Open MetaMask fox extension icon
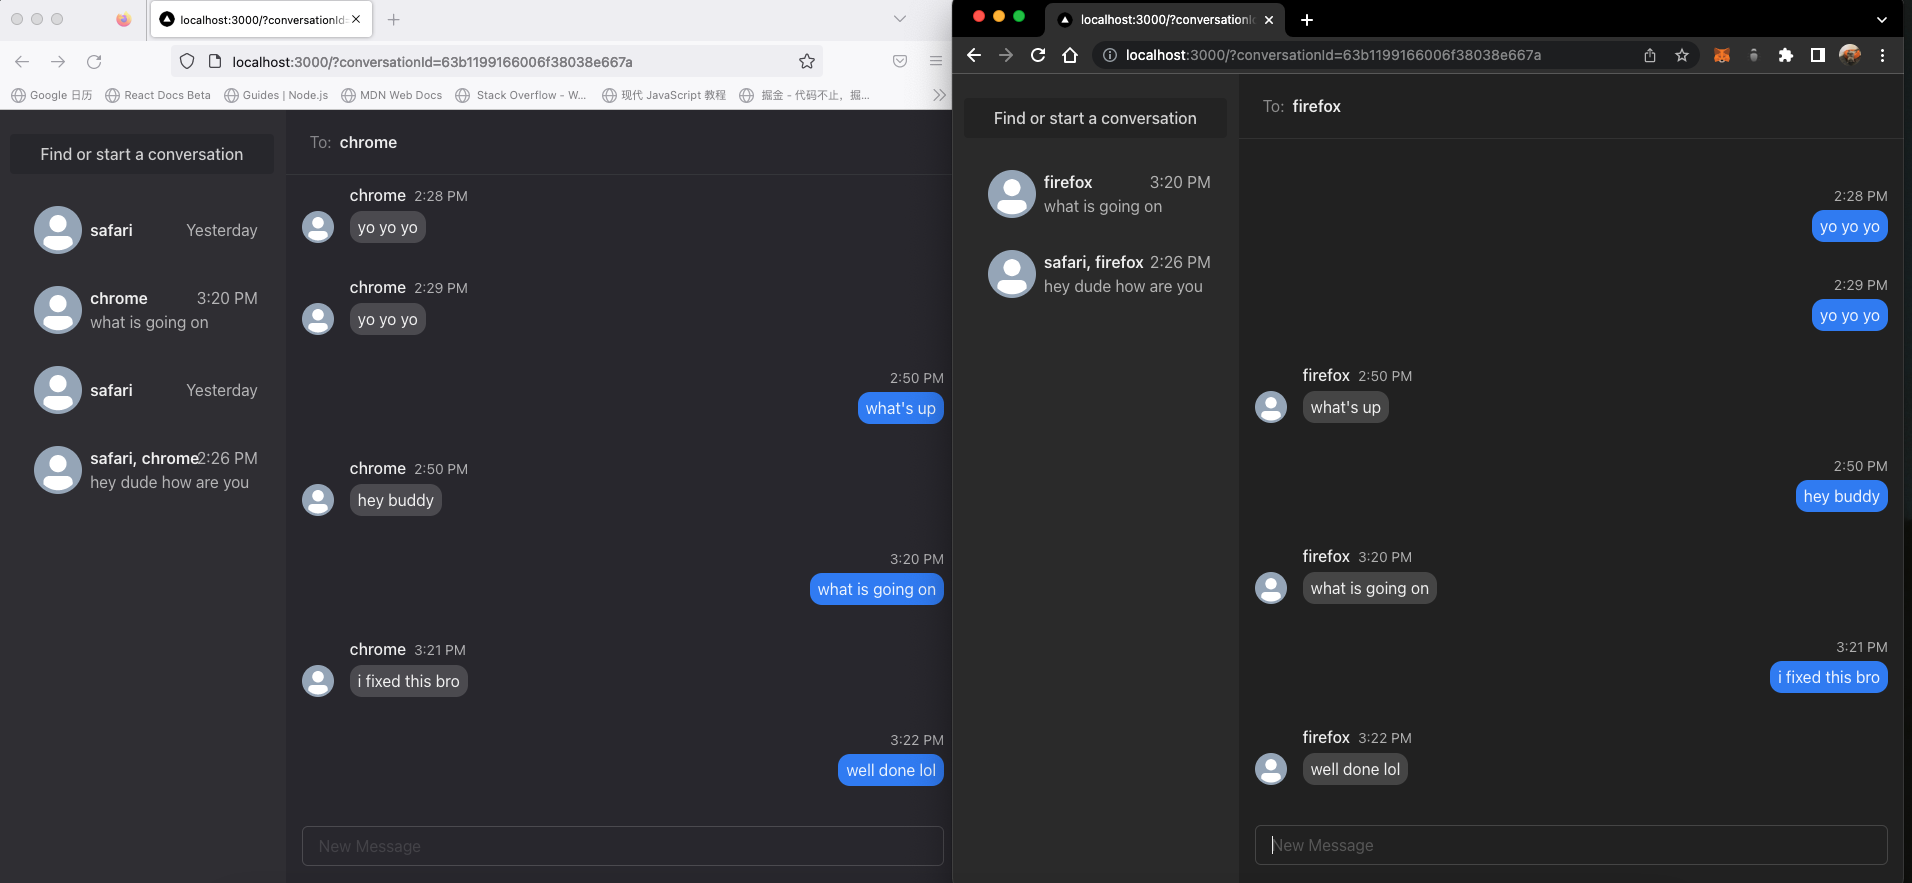This screenshot has height=883, width=1912. 1722,55
